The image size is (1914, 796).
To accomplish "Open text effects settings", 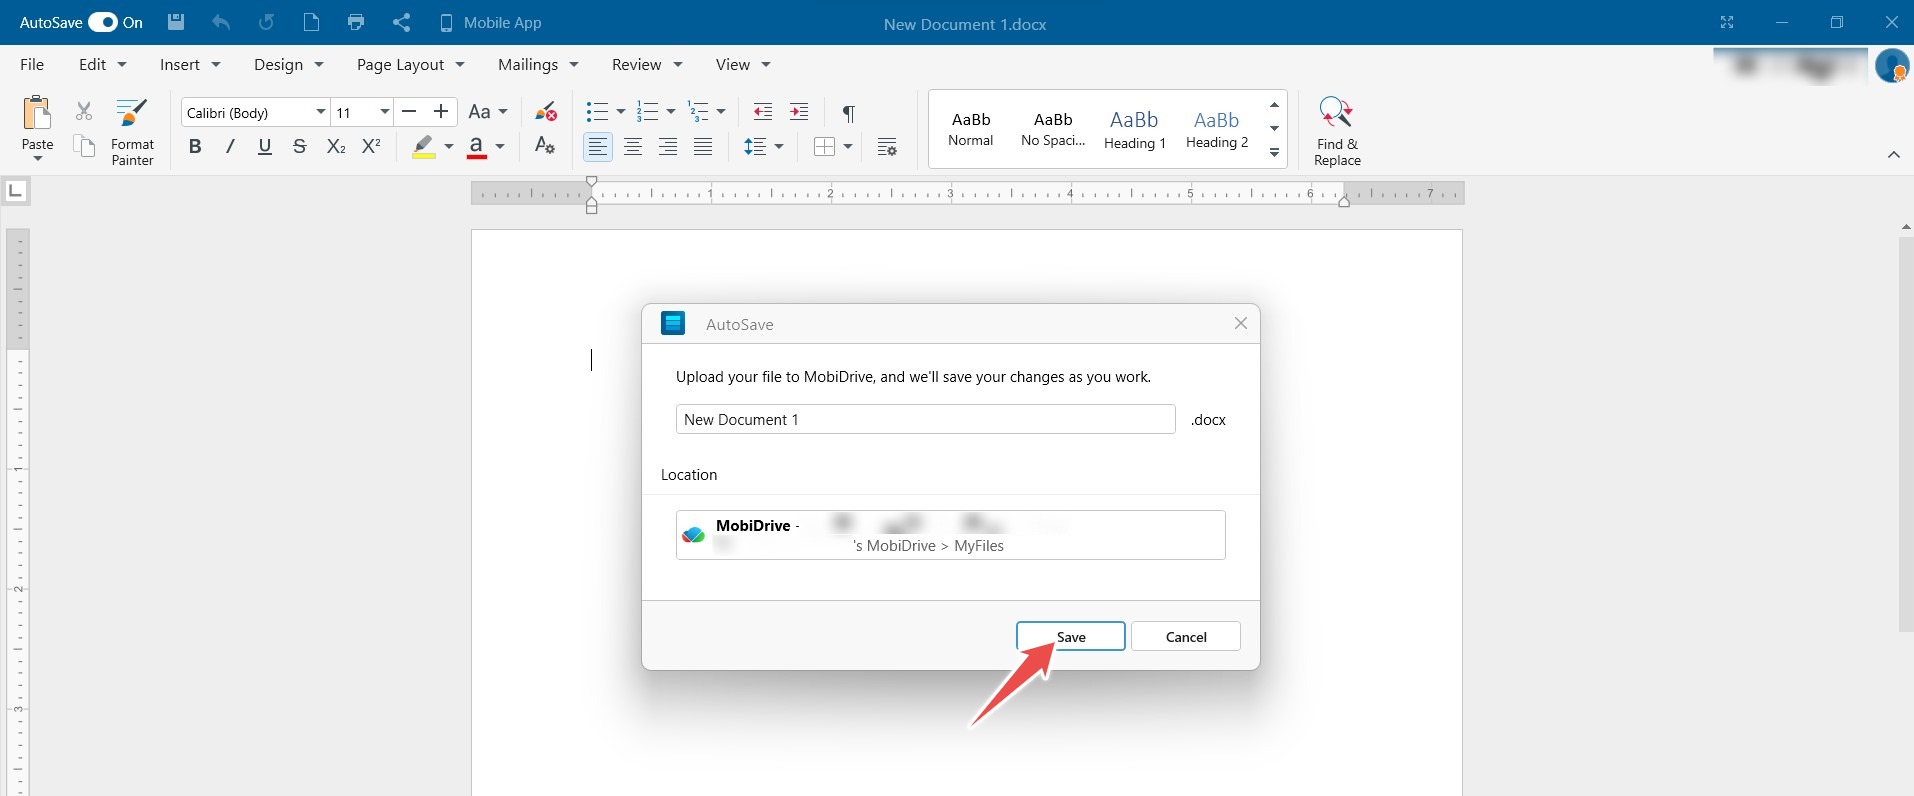I will (545, 146).
